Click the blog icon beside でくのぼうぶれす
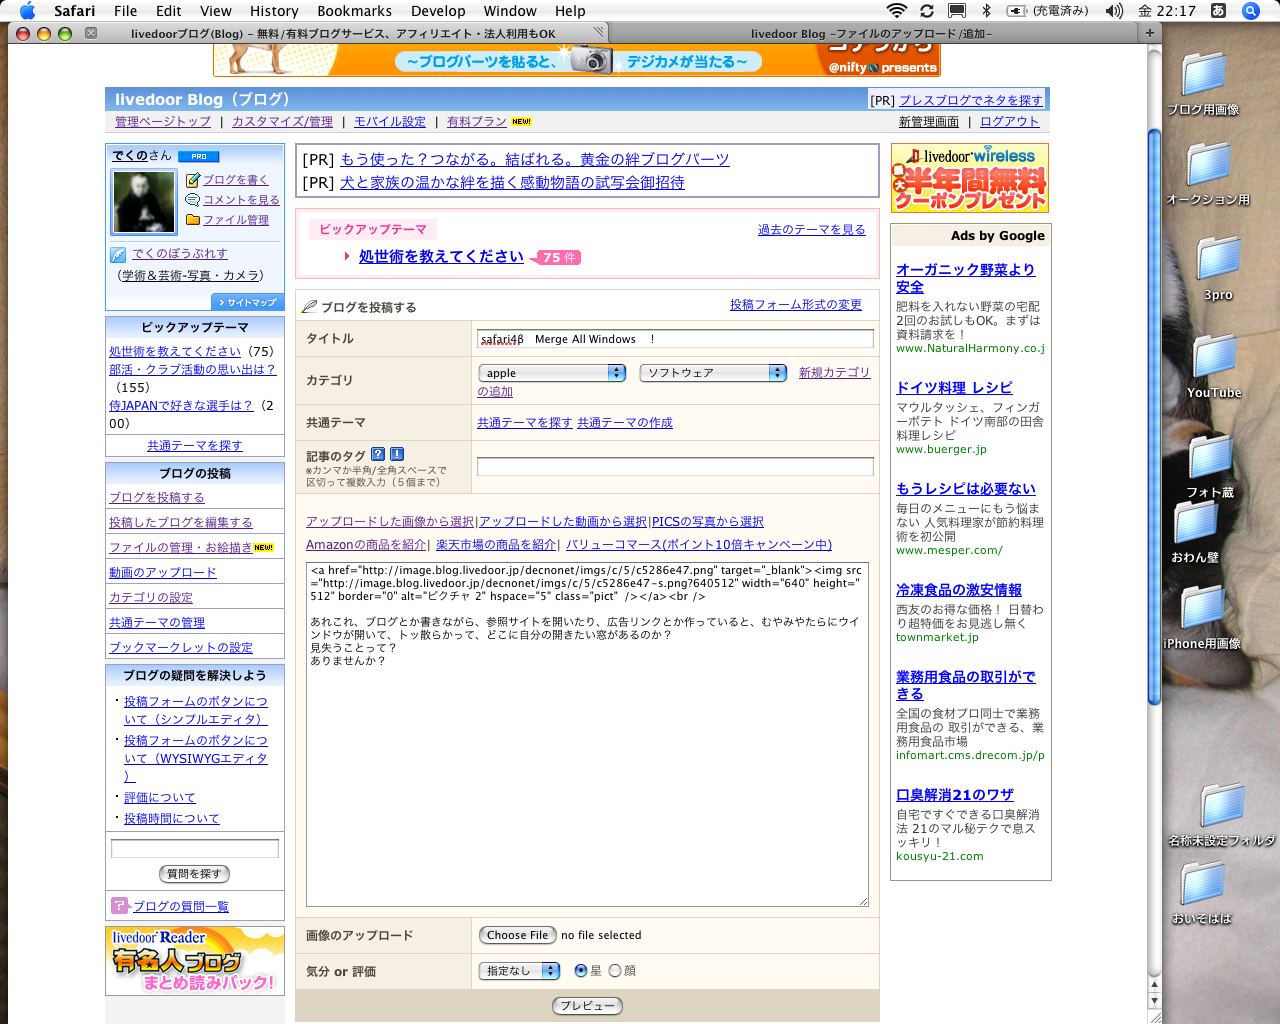Screen dimensions: 1280x1024 118,255
